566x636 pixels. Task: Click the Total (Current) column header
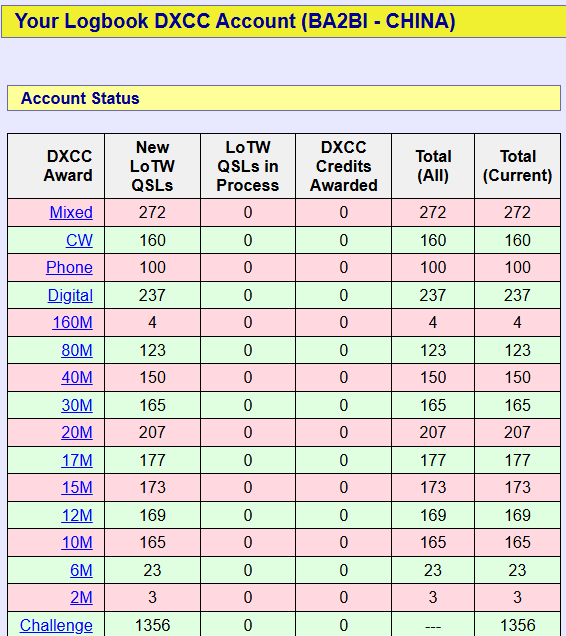tap(517, 166)
